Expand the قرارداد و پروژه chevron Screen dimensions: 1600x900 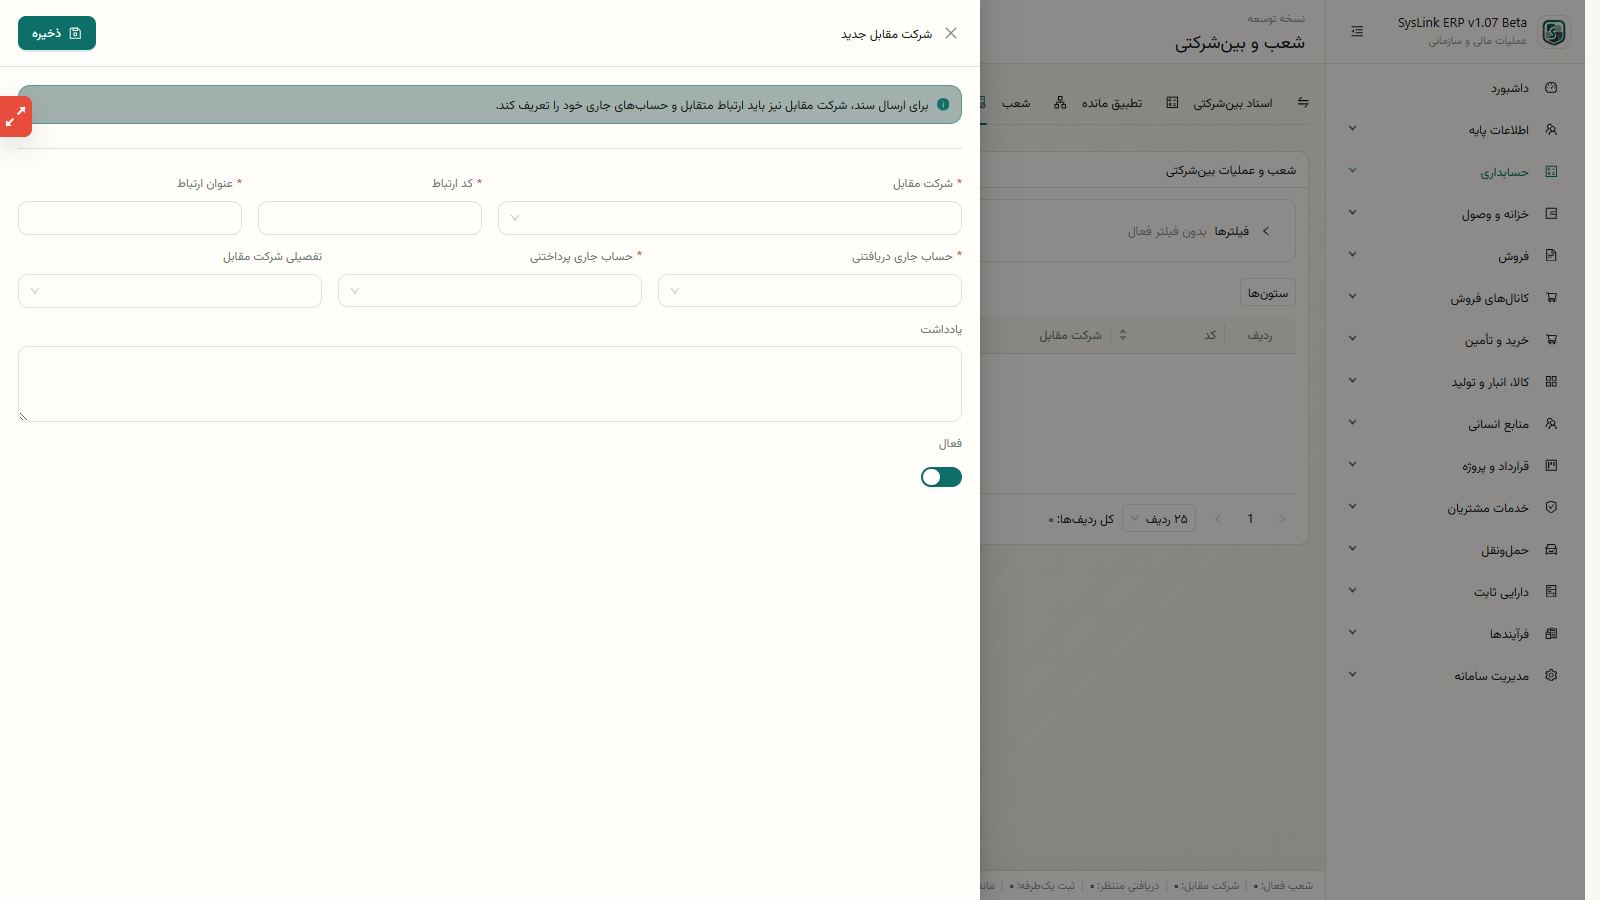point(1352,464)
